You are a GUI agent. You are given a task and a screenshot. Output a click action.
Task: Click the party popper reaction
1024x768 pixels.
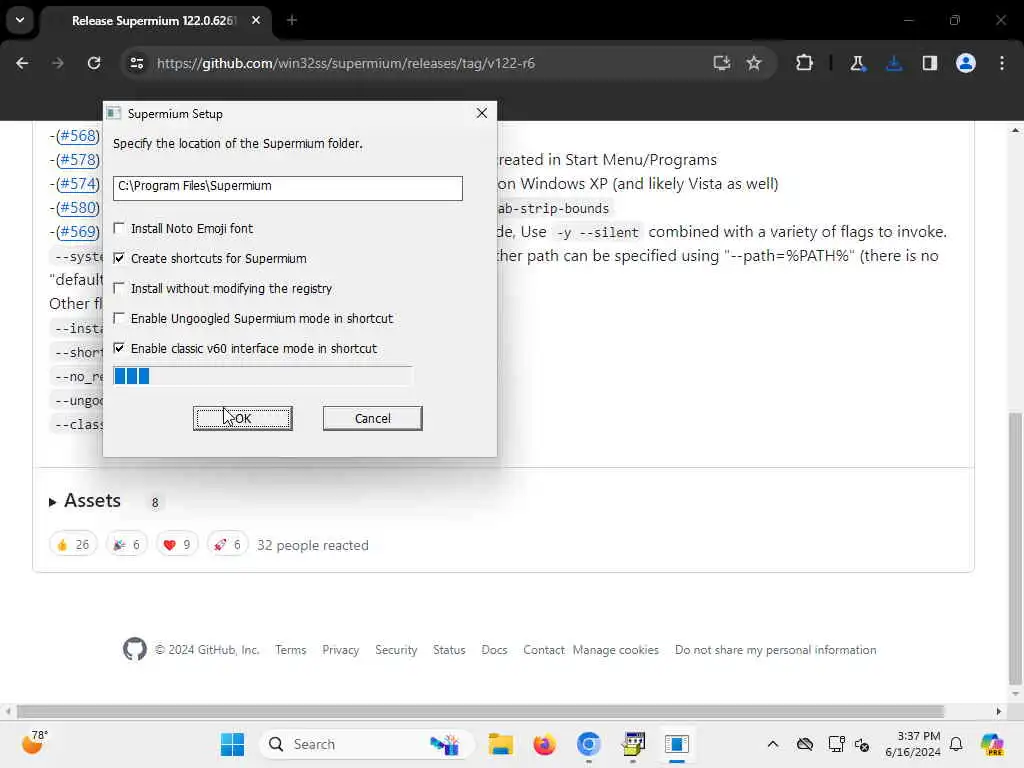coord(127,545)
